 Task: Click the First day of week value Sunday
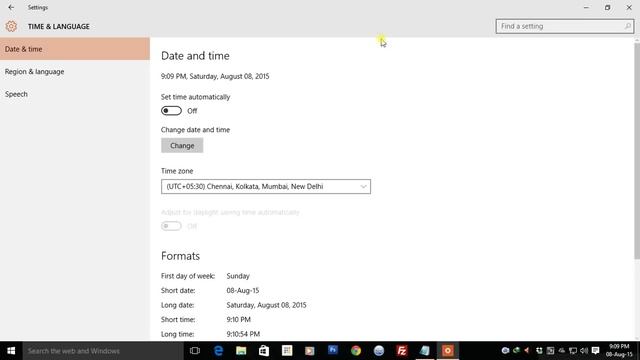pyautogui.click(x=238, y=276)
